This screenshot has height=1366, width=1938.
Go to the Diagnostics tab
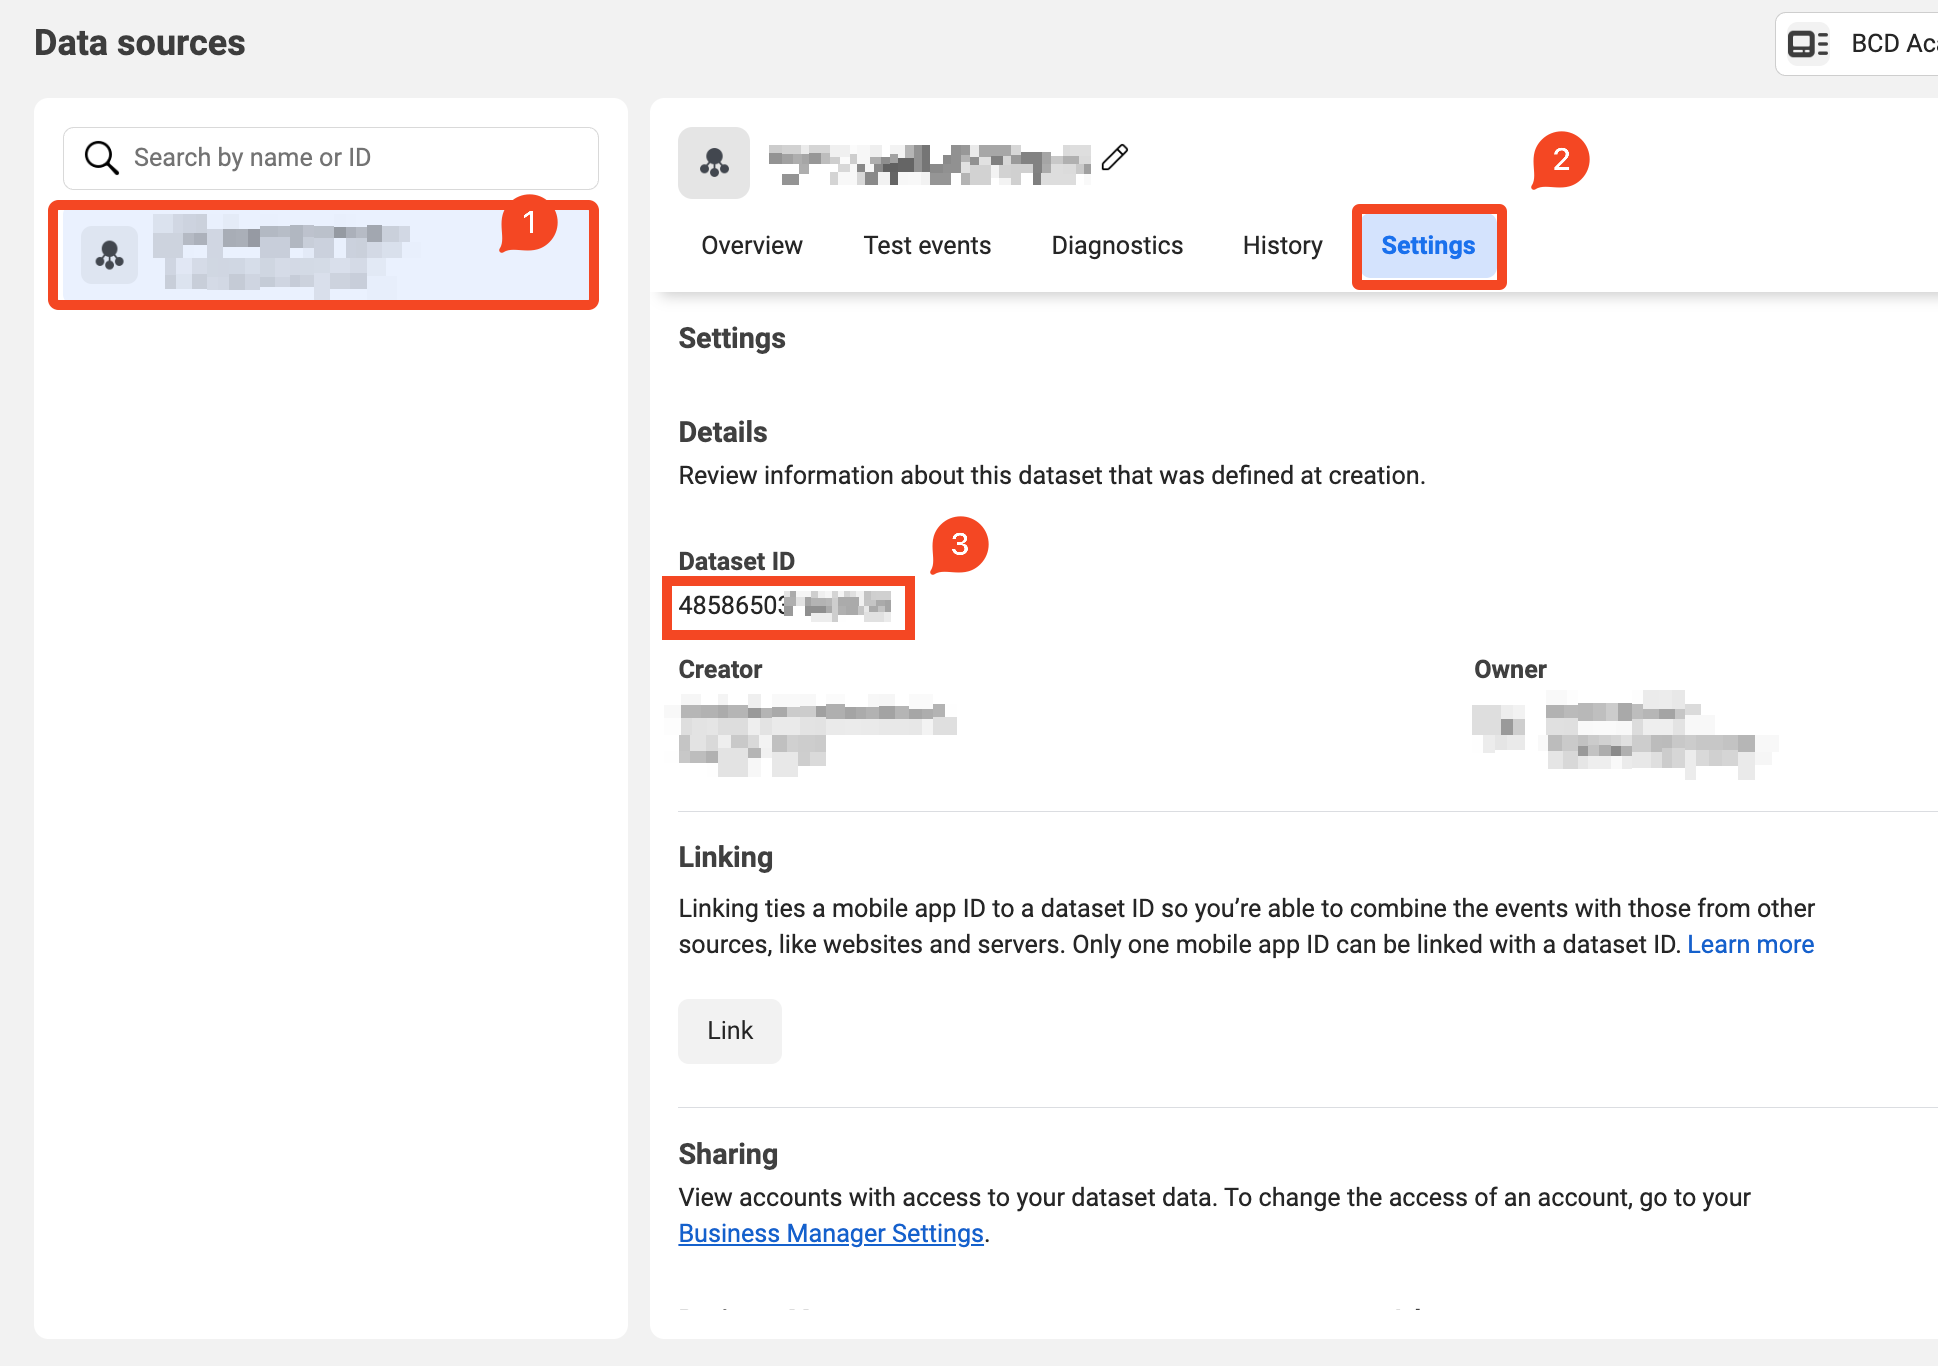click(x=1117, y=246)
